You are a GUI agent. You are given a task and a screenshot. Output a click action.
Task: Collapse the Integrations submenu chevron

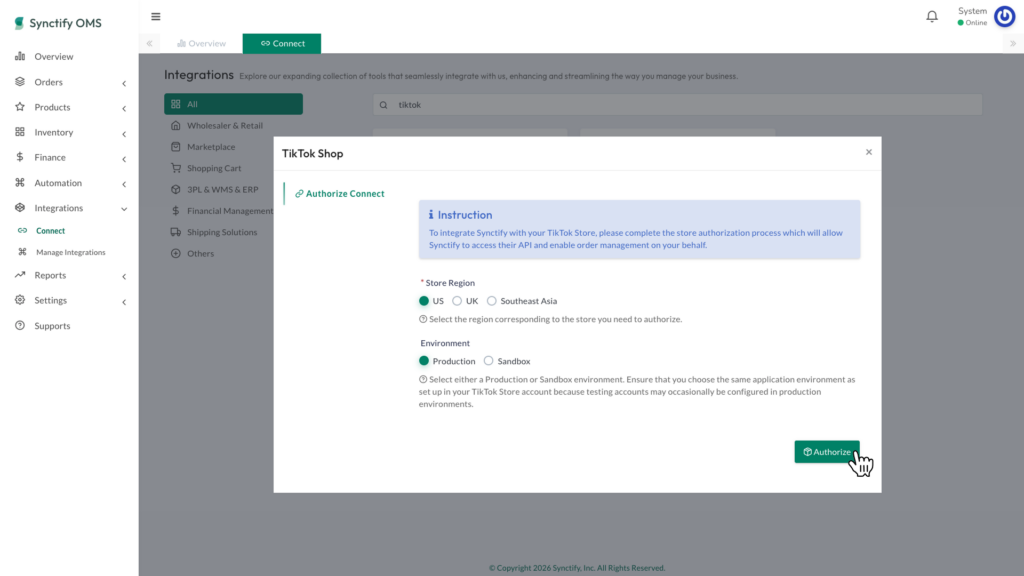click(x=124, y=209)
